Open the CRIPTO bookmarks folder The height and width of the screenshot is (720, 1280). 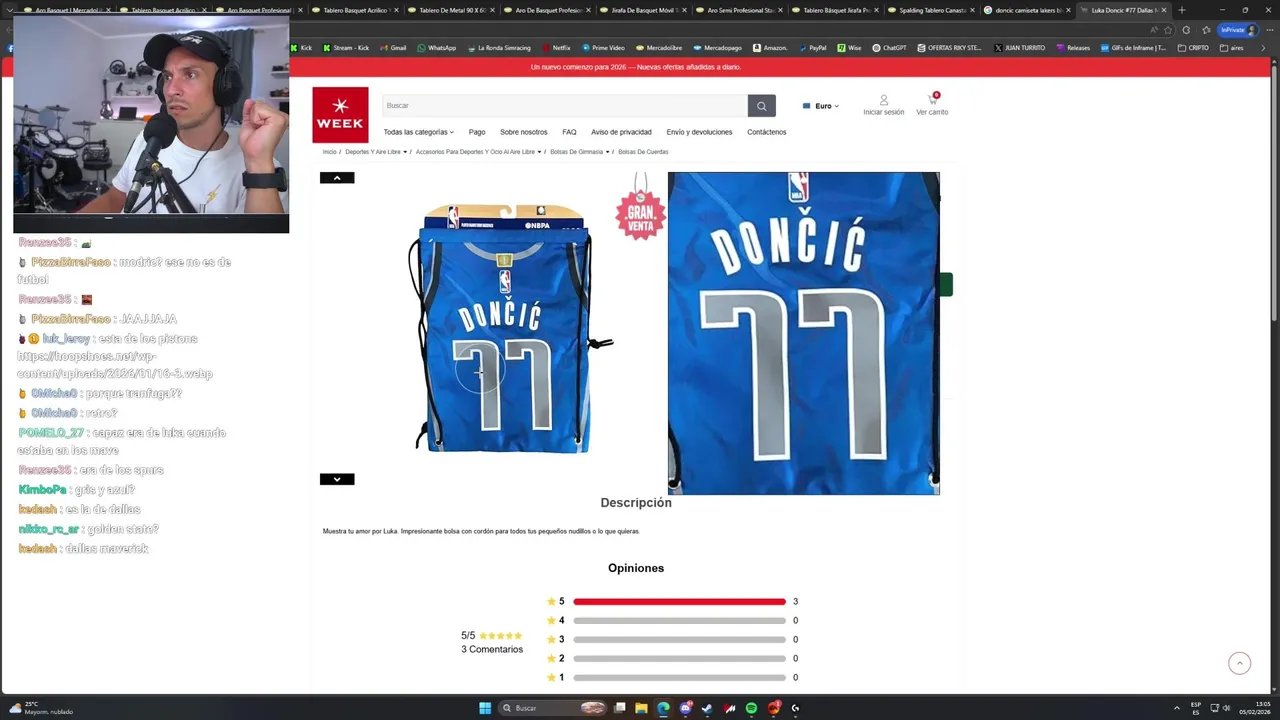(x=1192, y=48)
